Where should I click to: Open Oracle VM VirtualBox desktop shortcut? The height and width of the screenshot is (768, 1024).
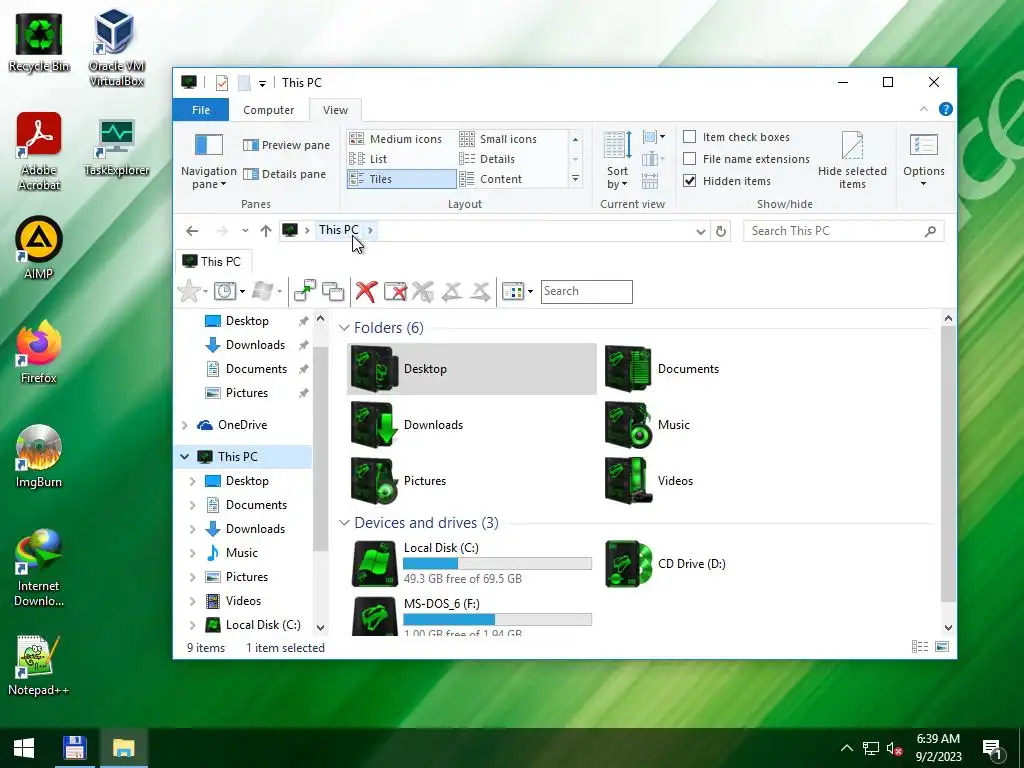[116, 47]
